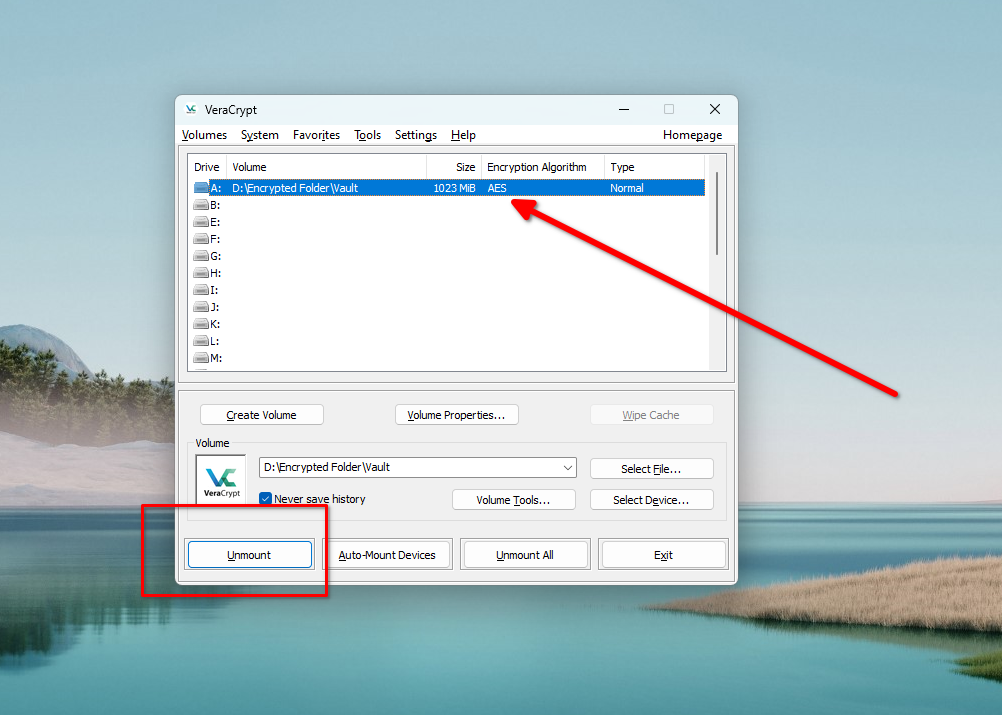Select the L: drive icon
The image size is (1002, 715).
pos(201,341)
